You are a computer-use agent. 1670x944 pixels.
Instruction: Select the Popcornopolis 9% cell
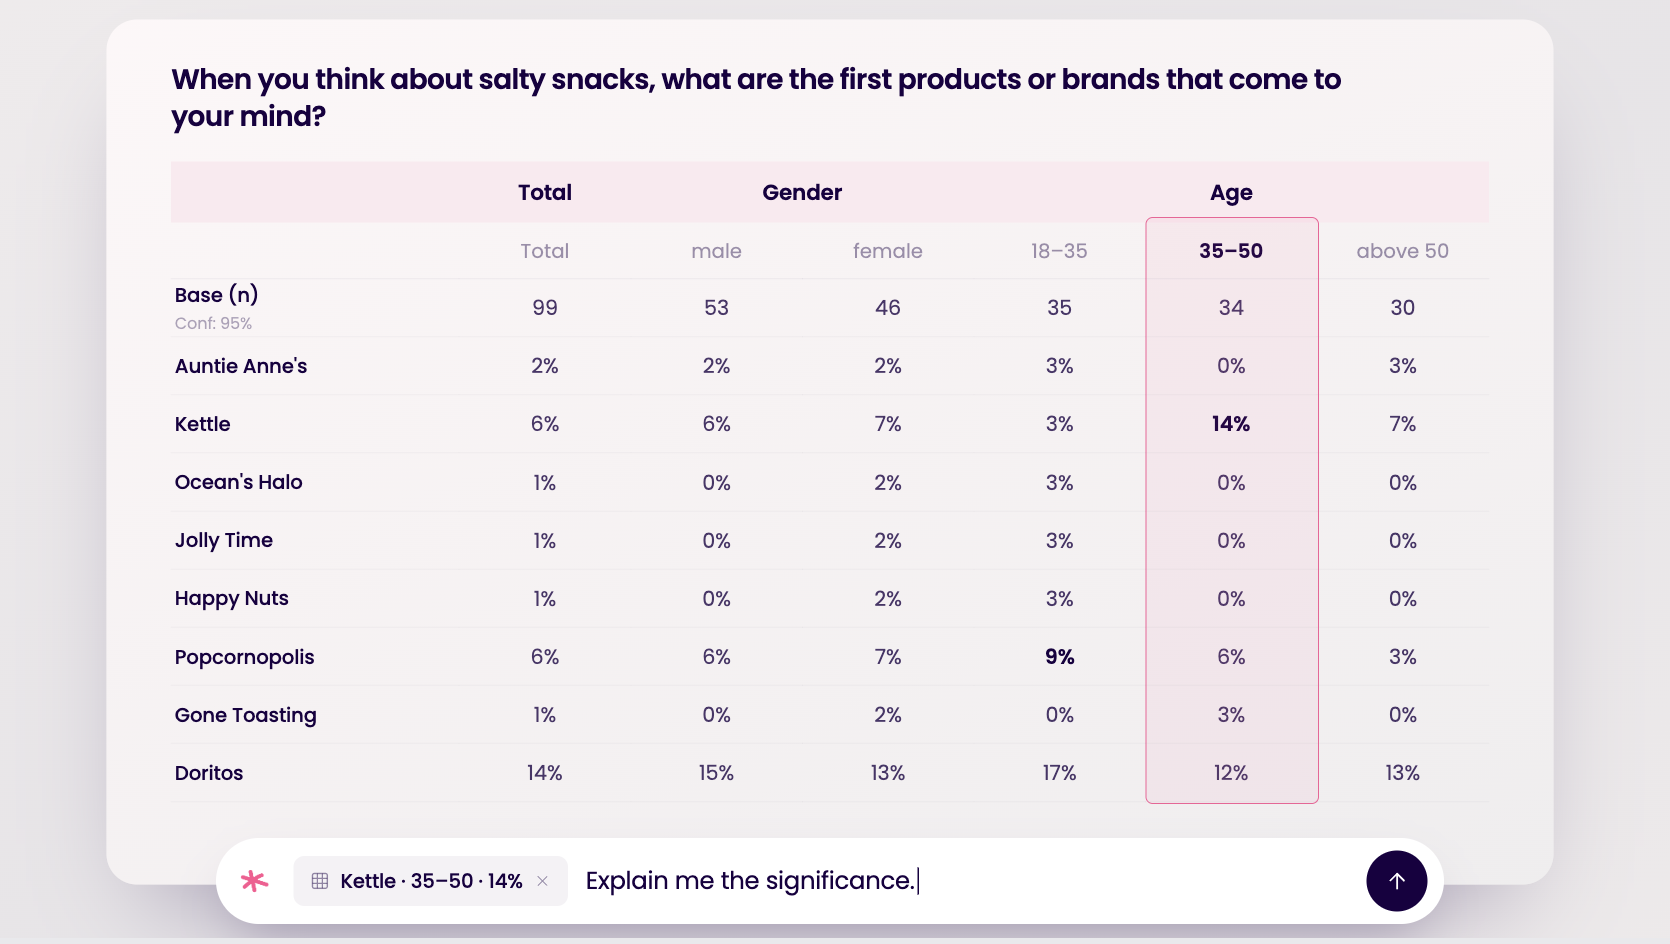[x=1059, y=657]
